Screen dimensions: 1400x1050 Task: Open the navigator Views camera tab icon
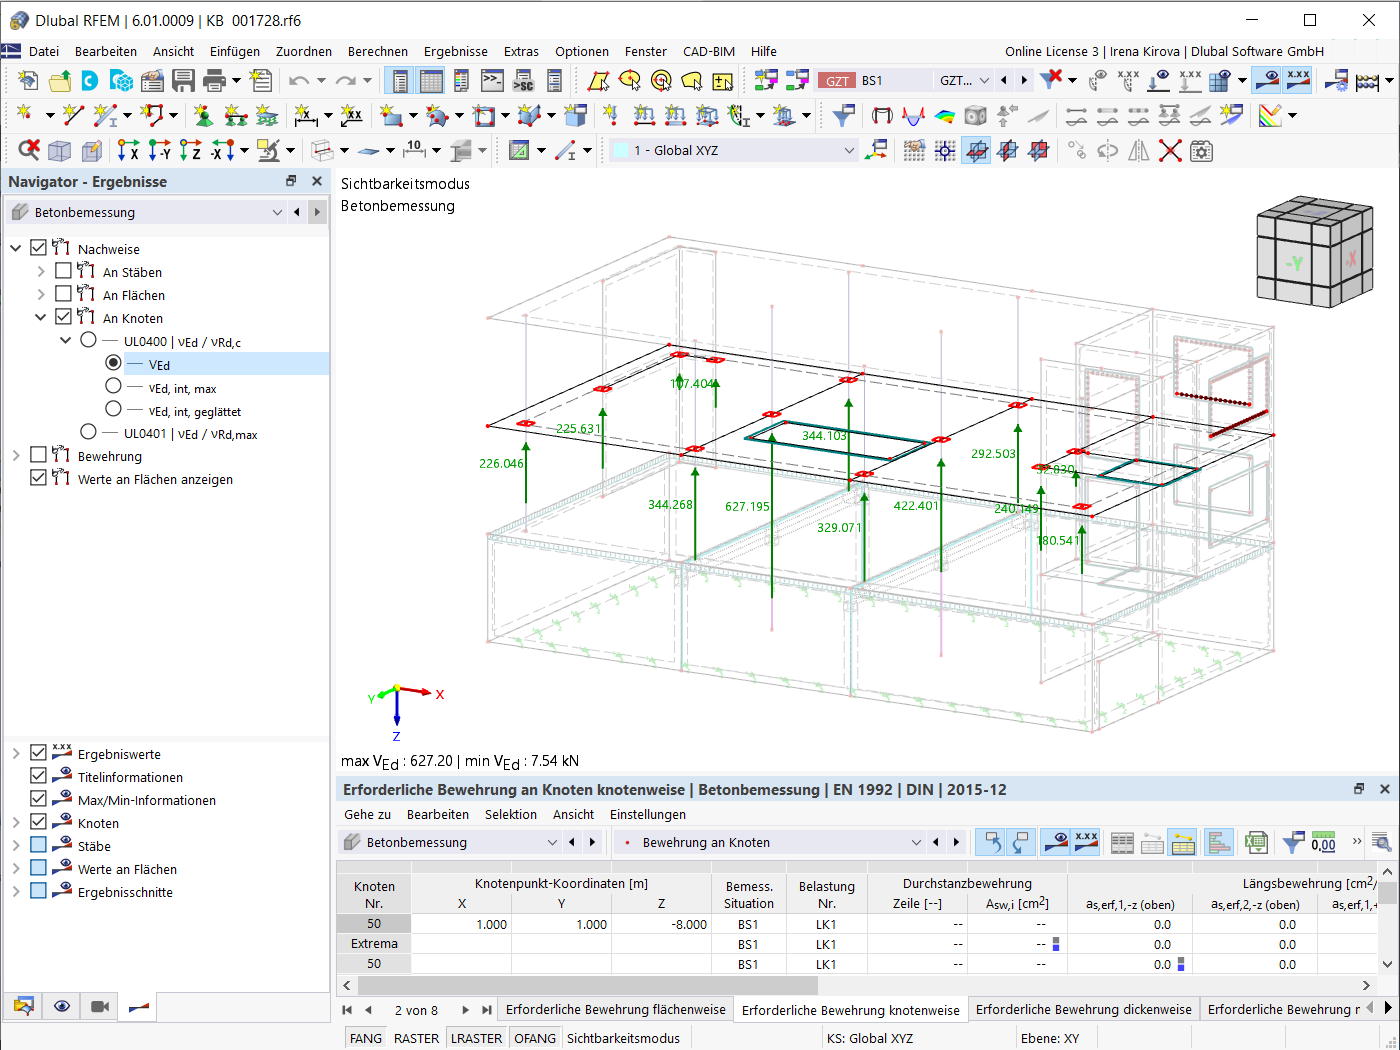100,1006
